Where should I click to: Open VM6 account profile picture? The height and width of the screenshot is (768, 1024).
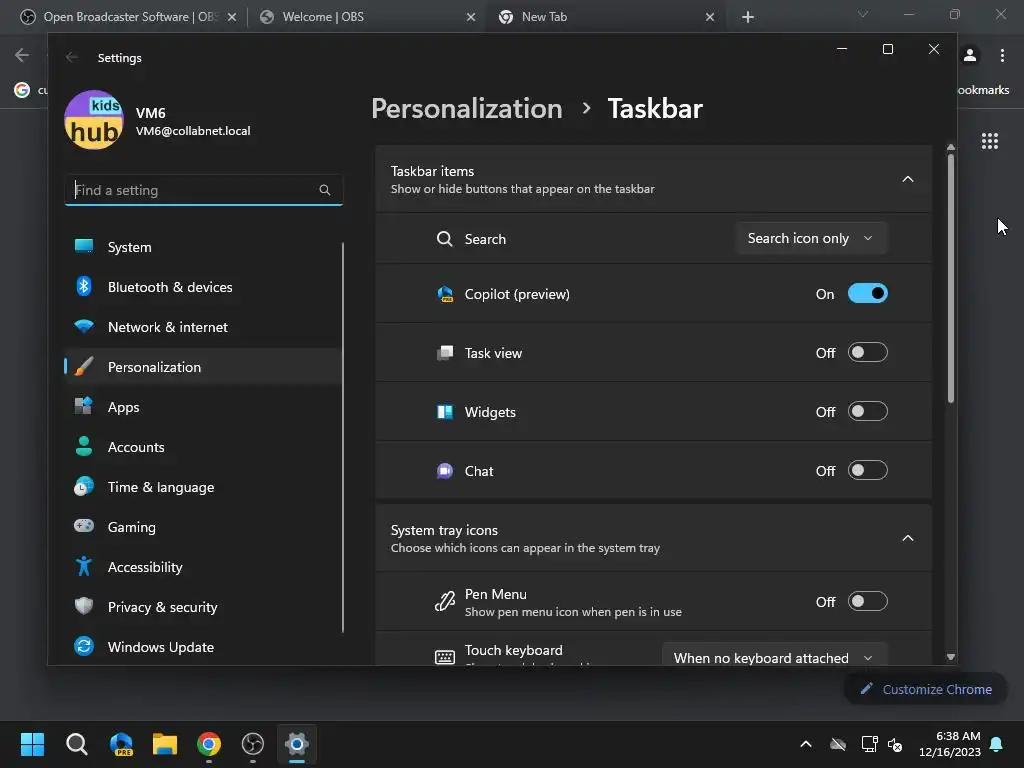pyautogui.click(x=94, y=120)
